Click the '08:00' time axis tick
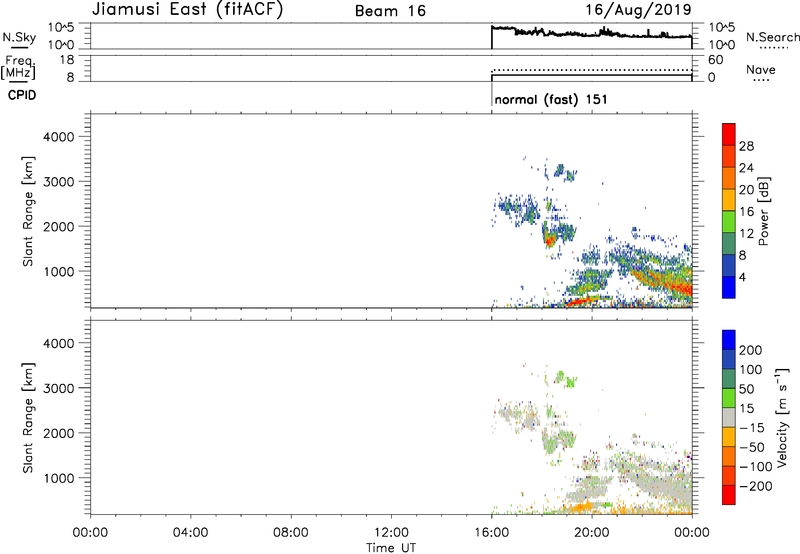The height and width of the screenshot is (554, 800). (291, 533)
